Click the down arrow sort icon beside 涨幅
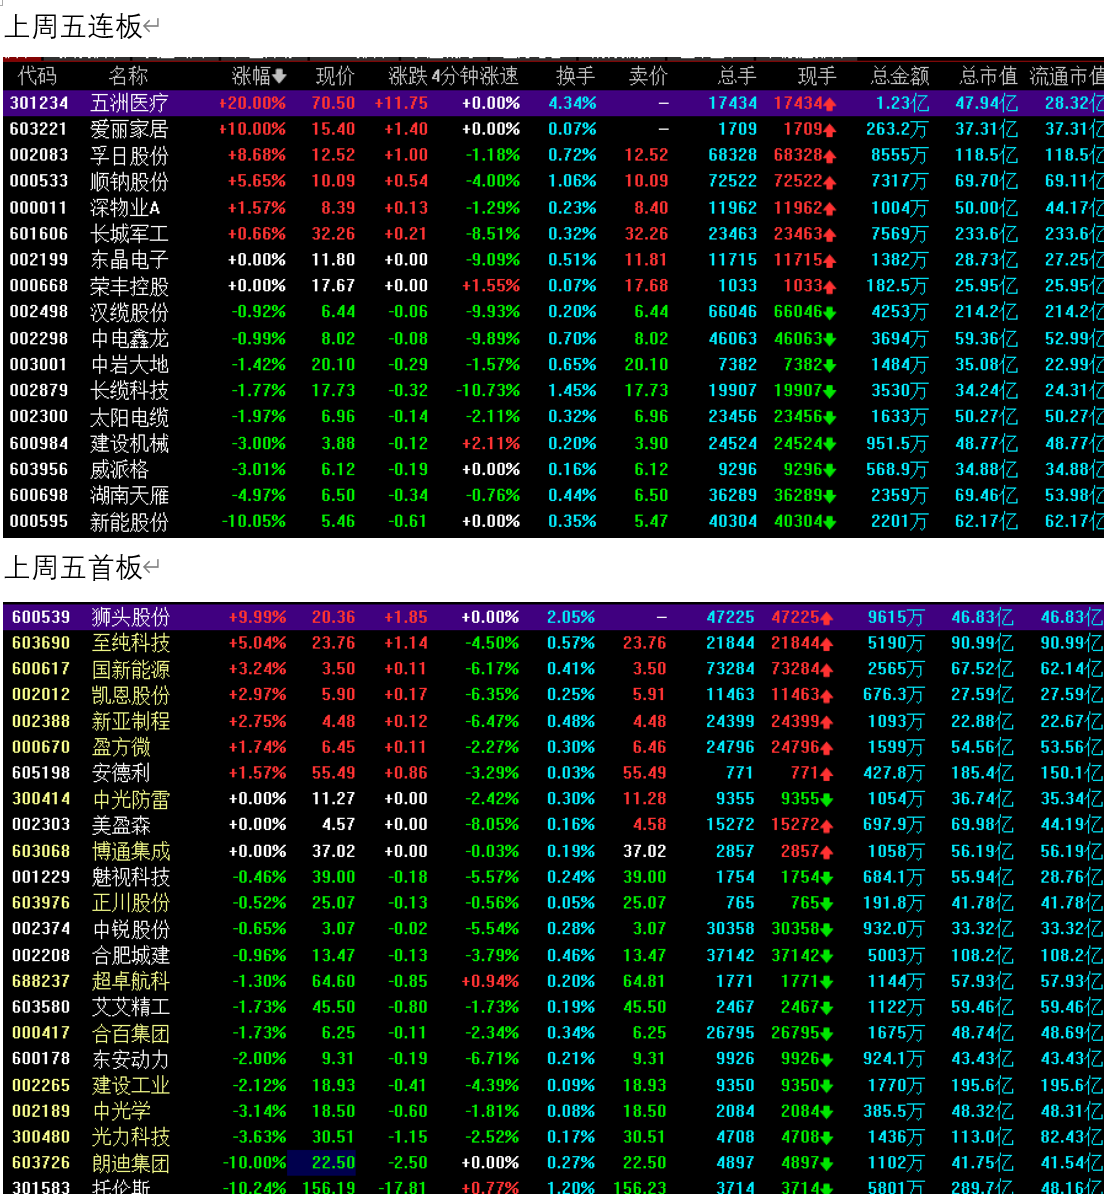1104x1194 pixels. coord(279,76)
